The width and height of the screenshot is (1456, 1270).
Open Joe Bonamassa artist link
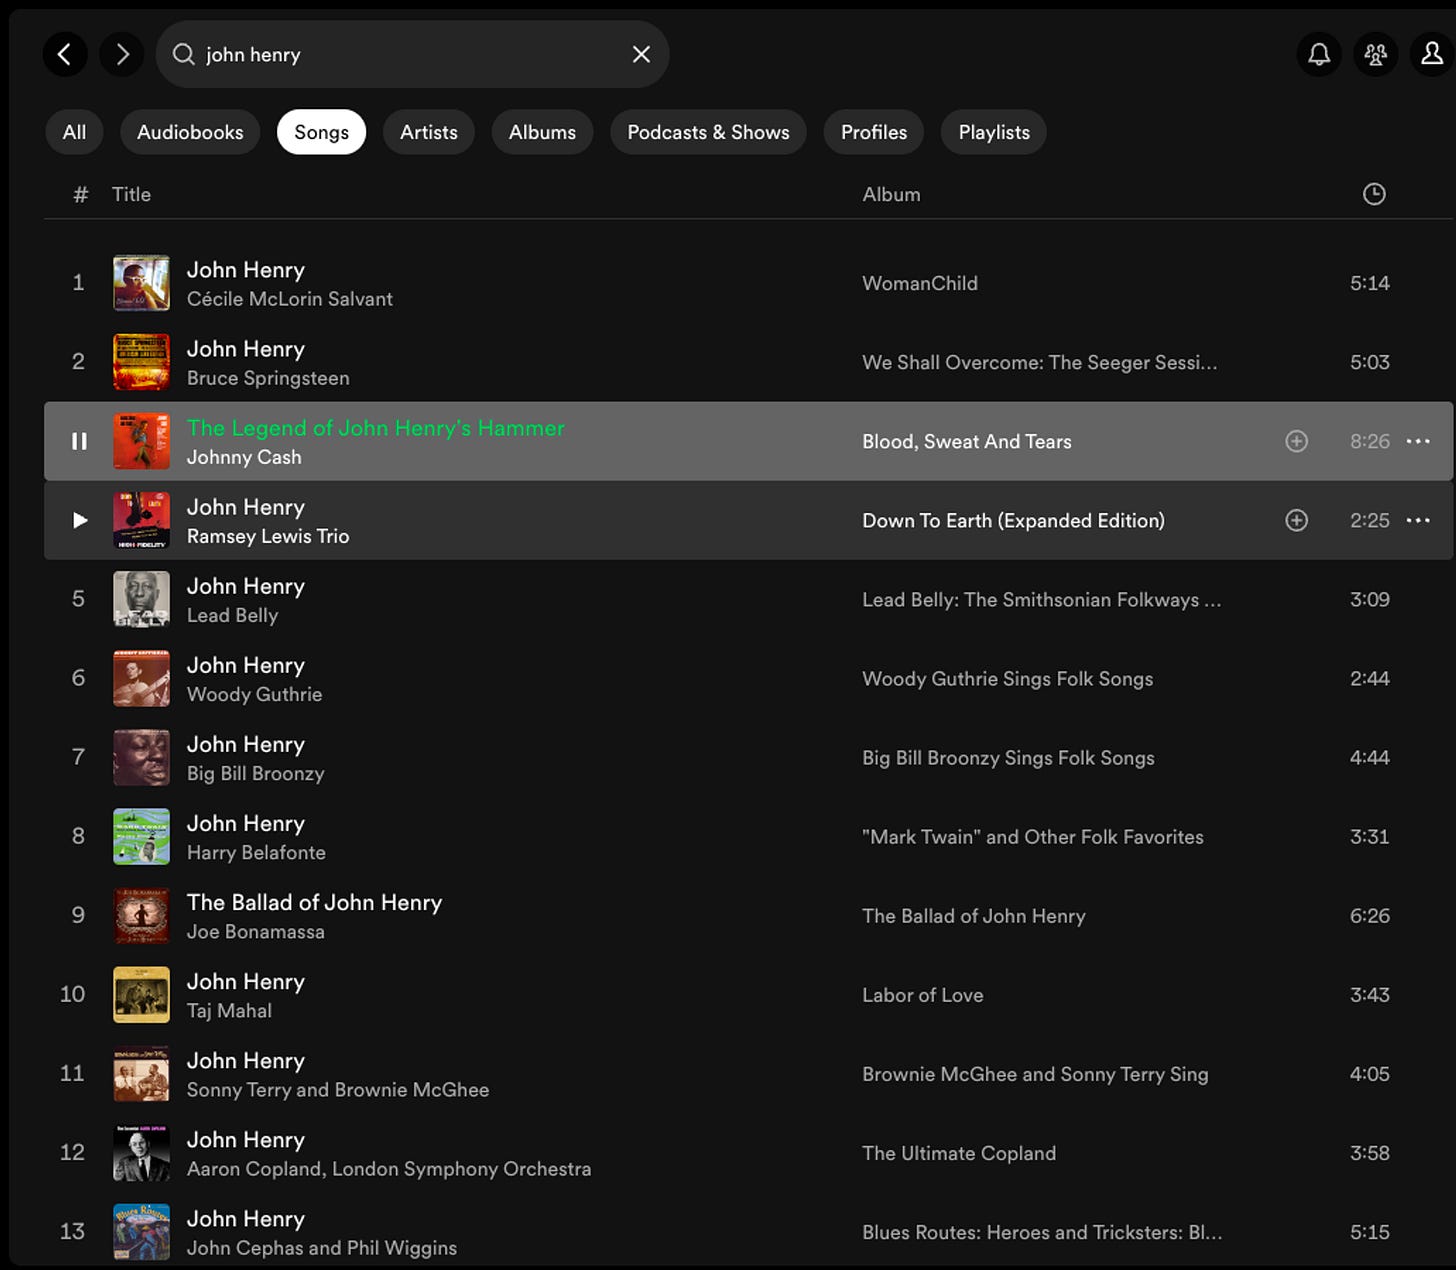(x=255, y=931)
